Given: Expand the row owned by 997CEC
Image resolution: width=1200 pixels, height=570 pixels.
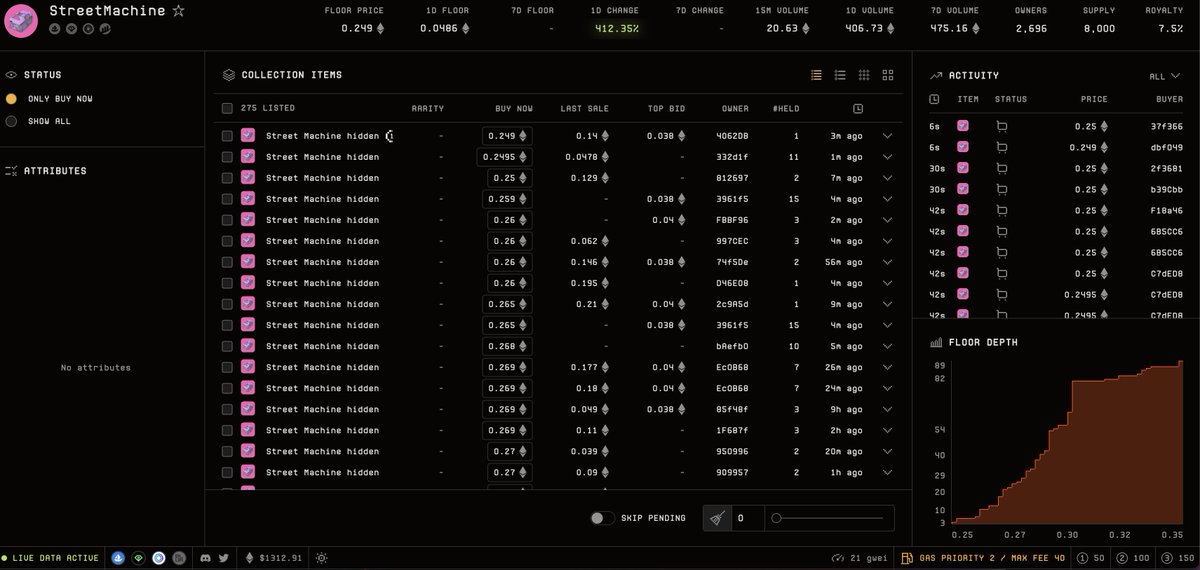Looking at the screenshot, I should 887,241.
